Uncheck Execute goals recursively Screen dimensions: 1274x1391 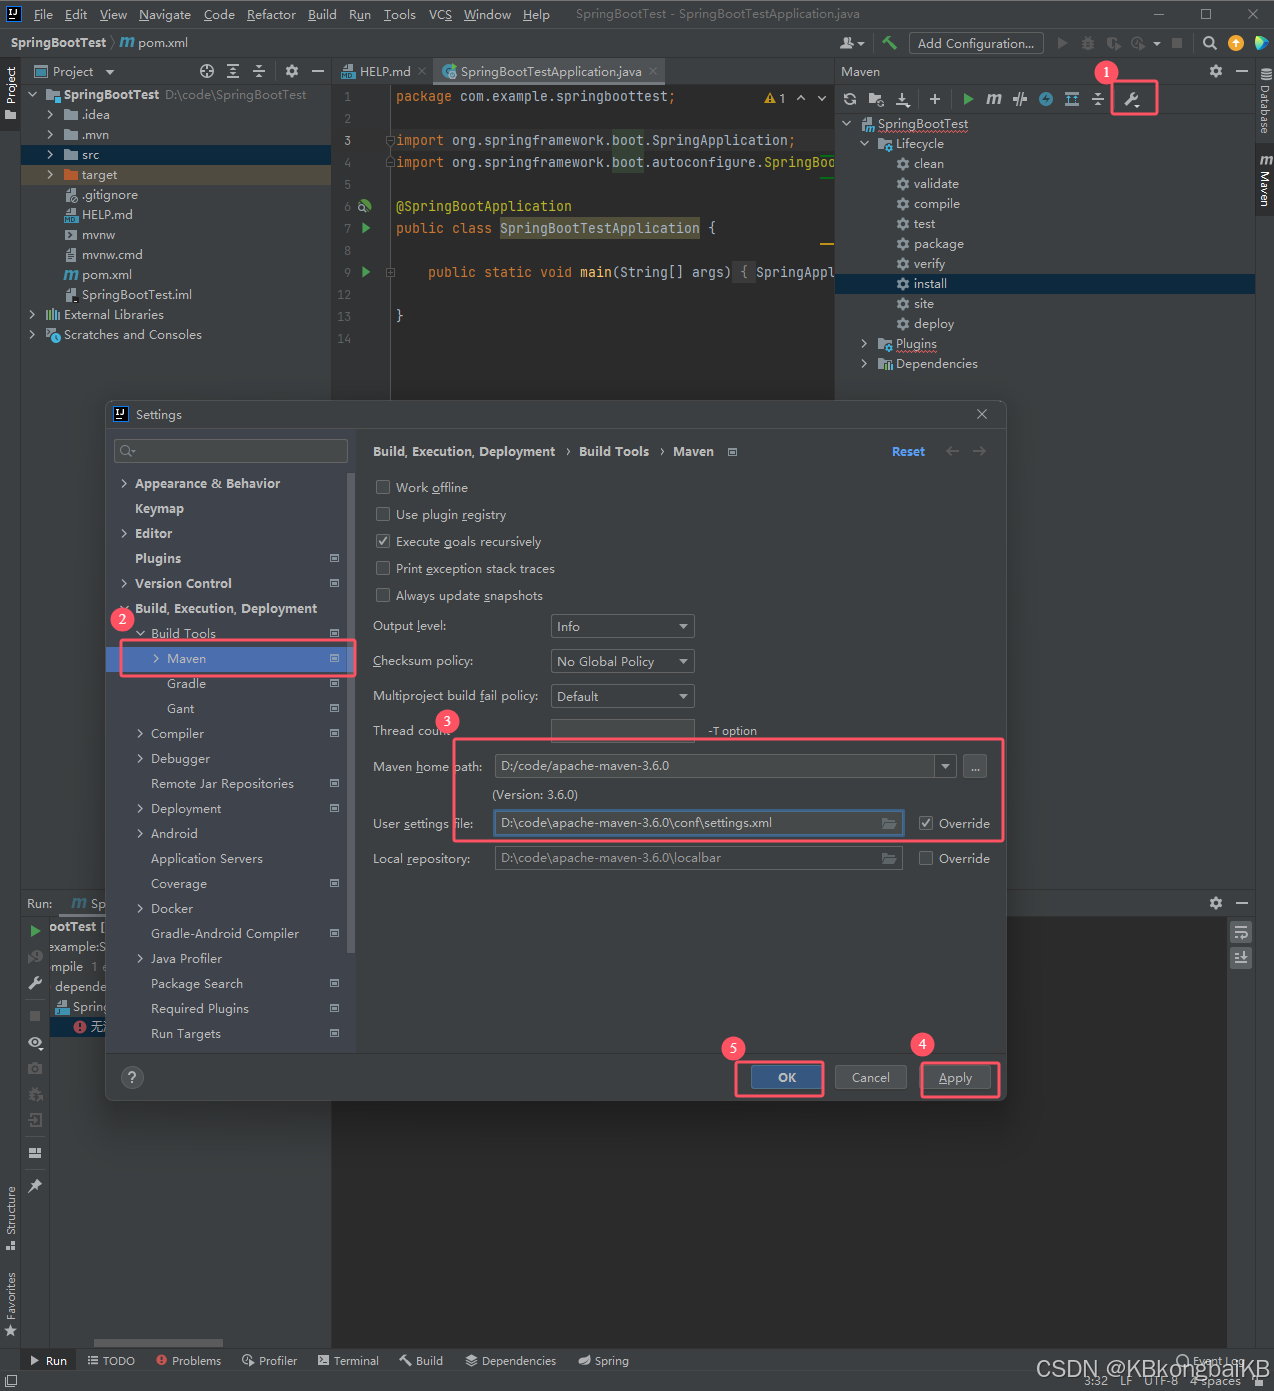382,541
